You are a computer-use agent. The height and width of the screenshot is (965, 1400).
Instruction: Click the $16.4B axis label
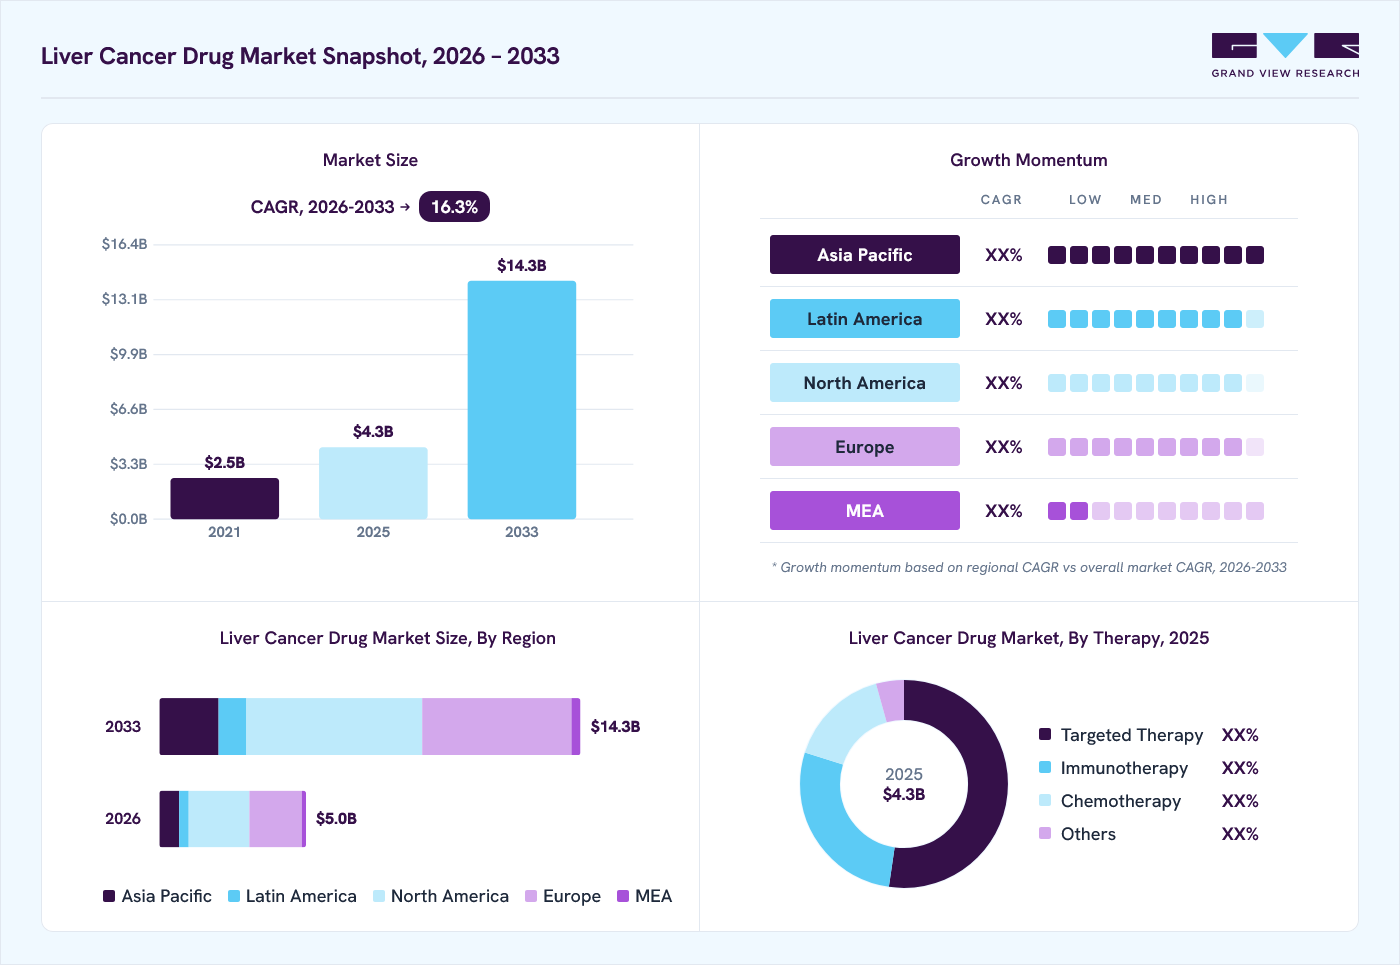pyautogui.click(x=124, y=244)
